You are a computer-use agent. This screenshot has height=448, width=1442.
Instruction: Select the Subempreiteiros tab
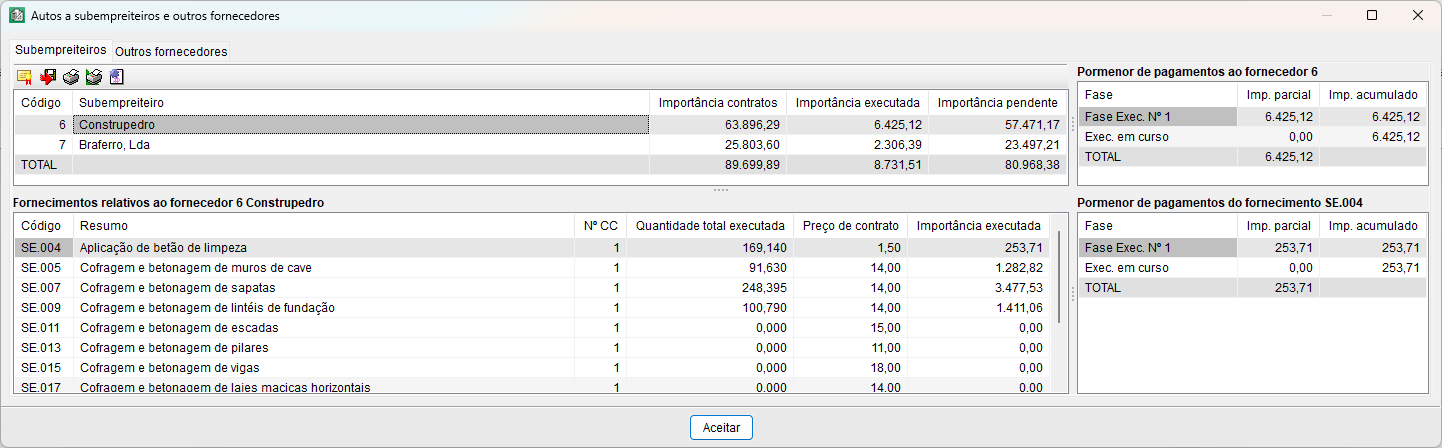[60, 49]
